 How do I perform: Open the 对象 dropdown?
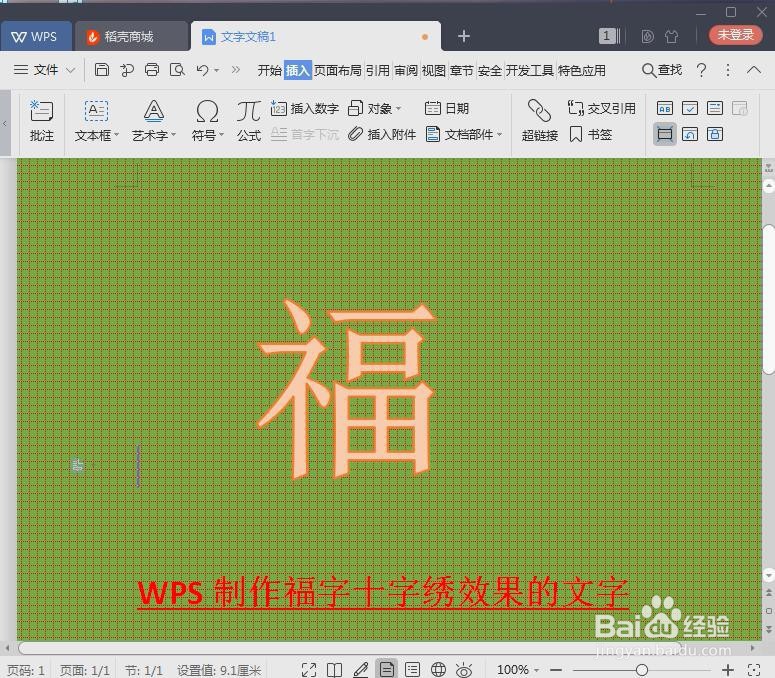[x=375, y=108]
